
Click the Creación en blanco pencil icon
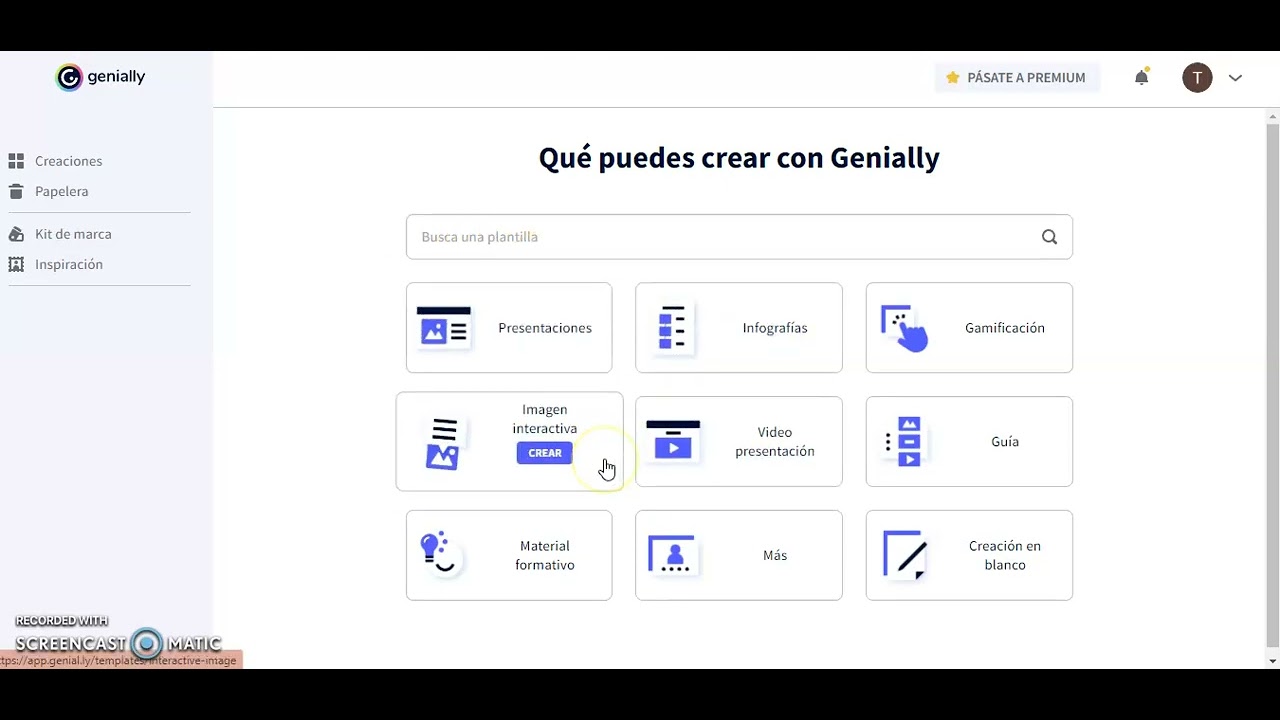pos(905,555)
